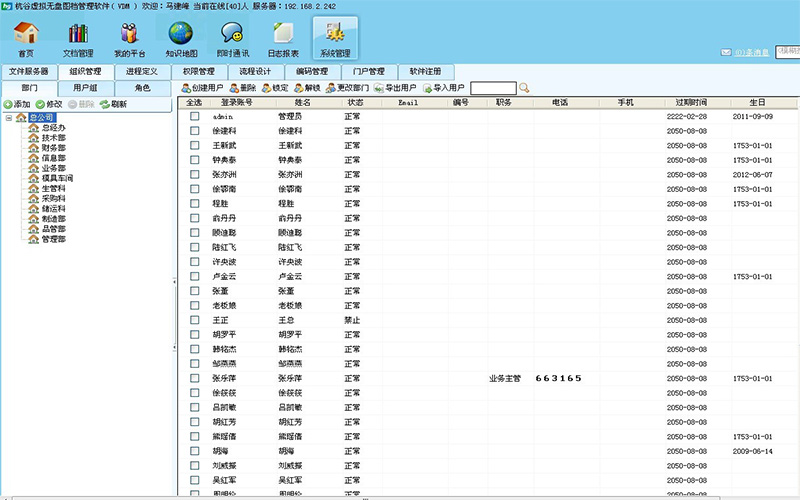Click 解锁 to unlock user
Screen dimensions: 800x500
tap(307, 88)
